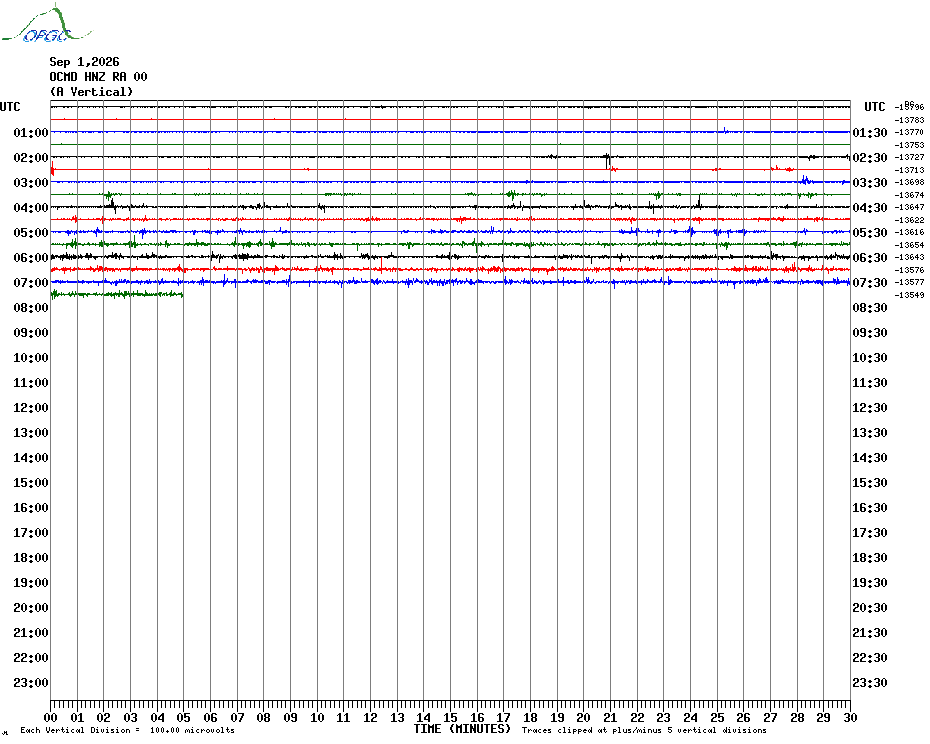Click the OCMD HNZ RA 00 station label

pyautogui.click(x=98, y=77)
